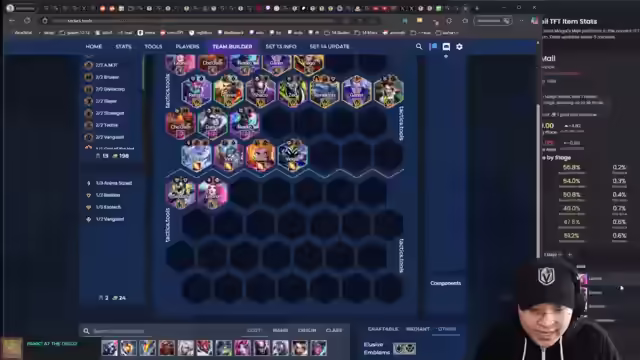Viewport: 640px width, 360px height.
Task: Open the SET 14 UPDATE link
Action: click(329, 47)
